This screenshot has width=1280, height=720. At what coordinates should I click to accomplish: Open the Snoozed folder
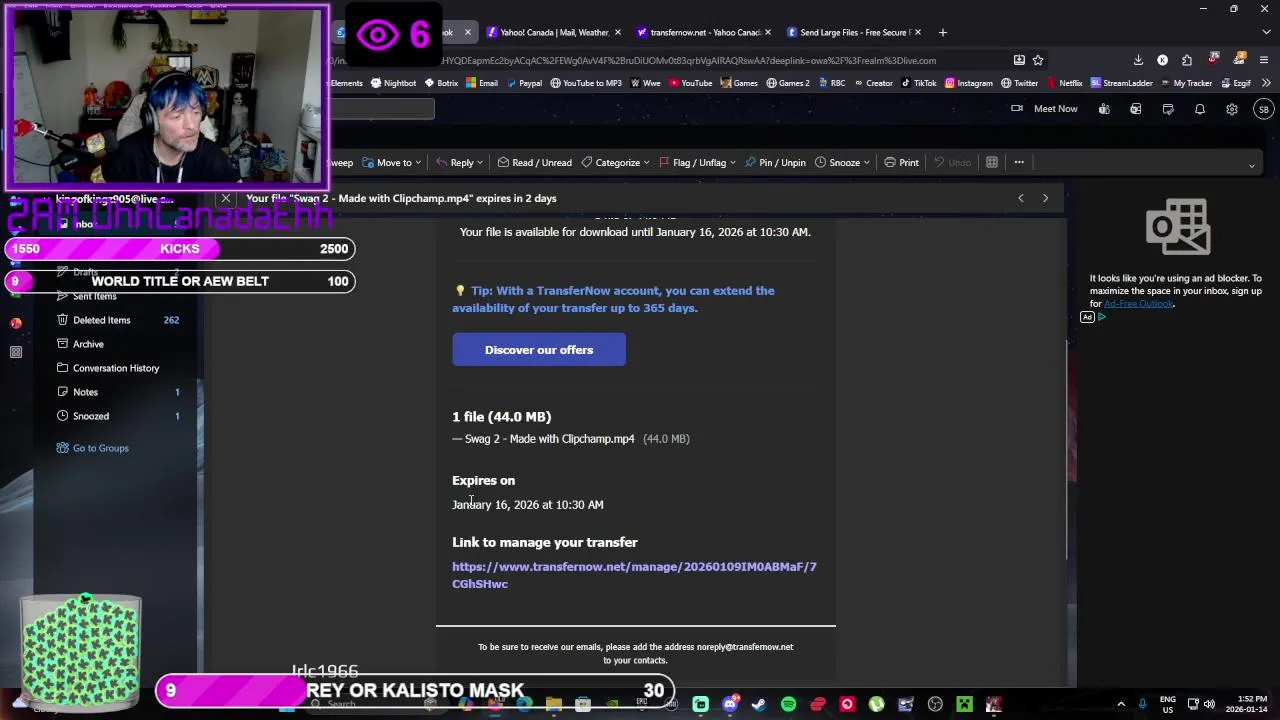(118, 416)
